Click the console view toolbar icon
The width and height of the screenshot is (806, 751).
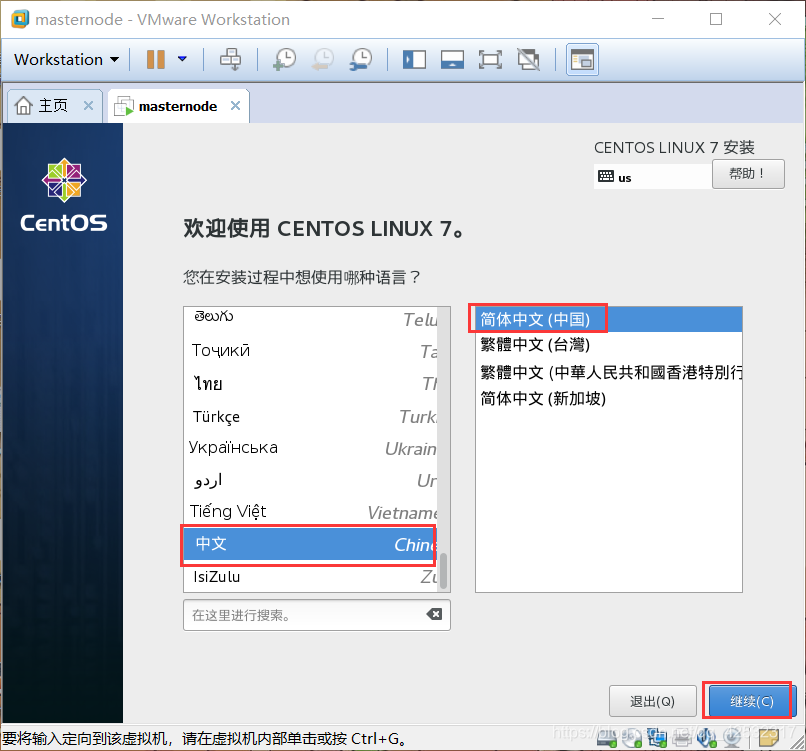(x=582, y=60)
